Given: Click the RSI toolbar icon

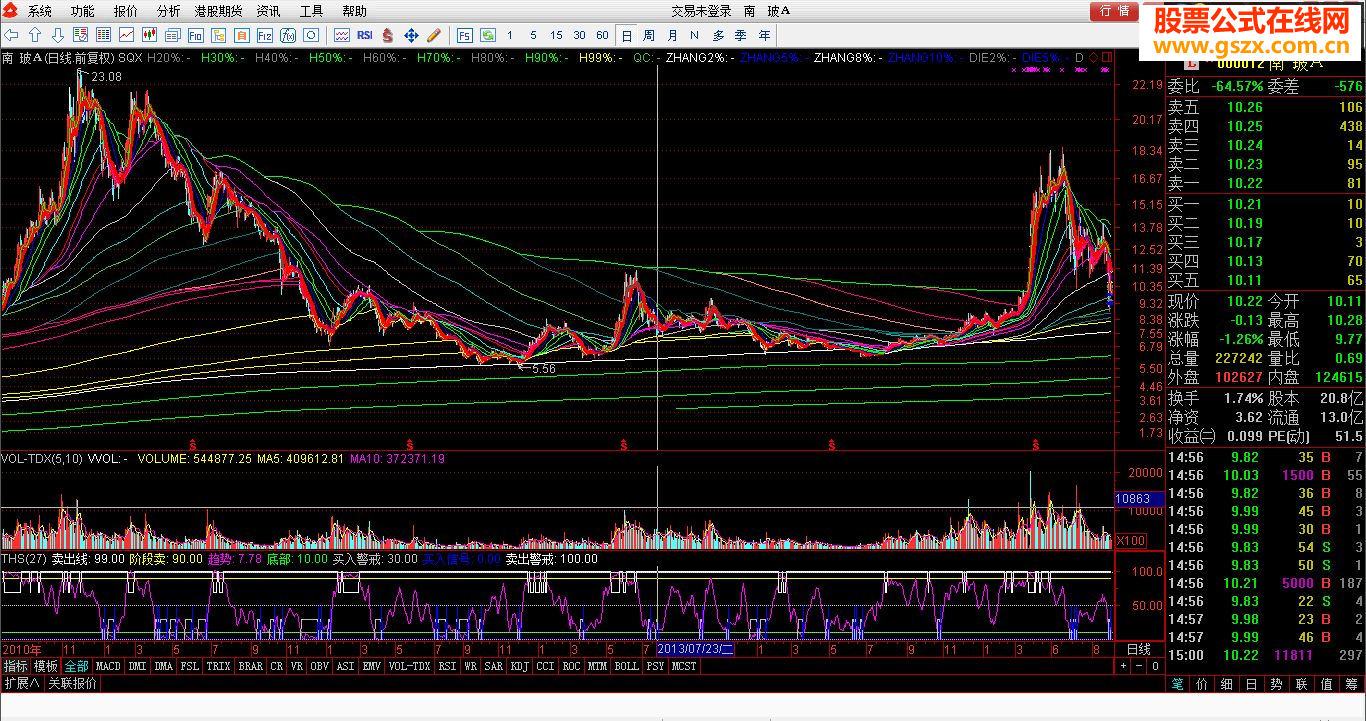Looking at the screenshot, I should [364, 35].
